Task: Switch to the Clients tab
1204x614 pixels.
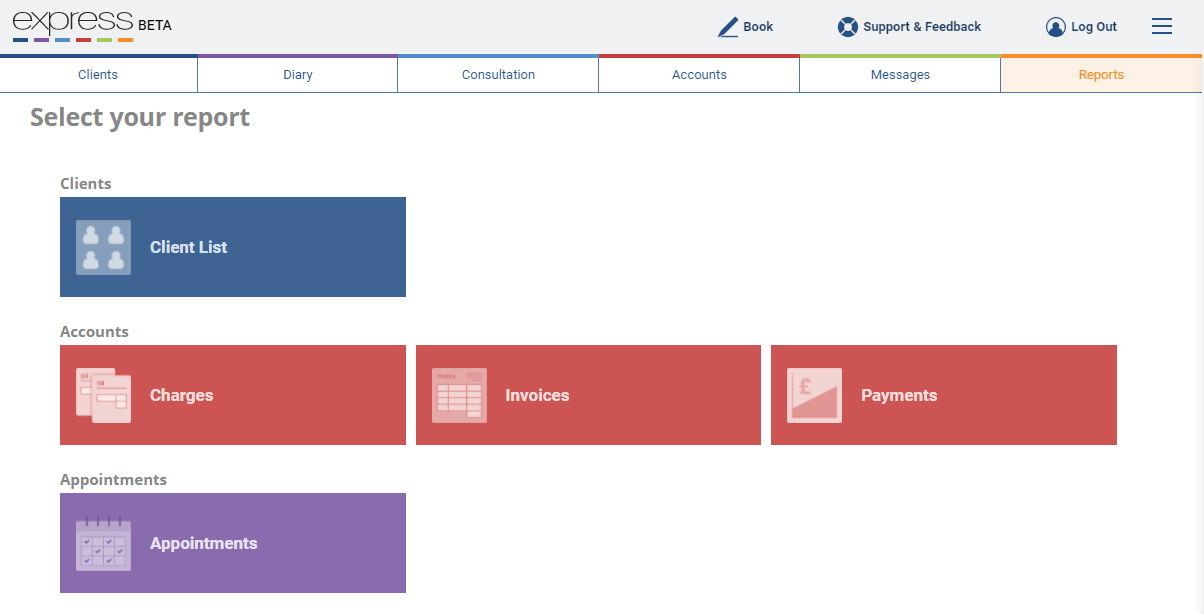Action: pyautogui.click(x=98, y=75)
